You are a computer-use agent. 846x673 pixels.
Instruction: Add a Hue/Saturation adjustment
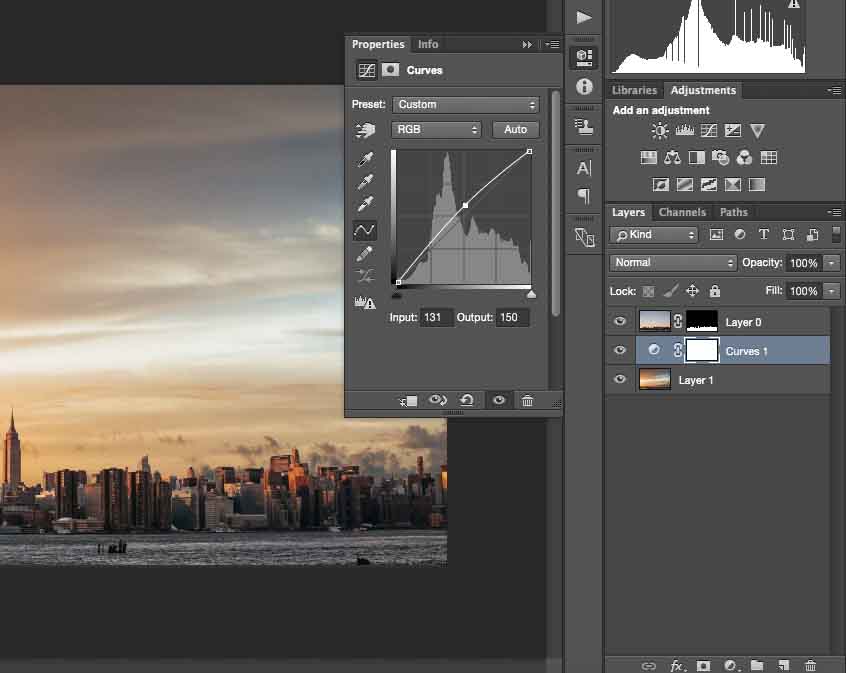click(x=649, y=158)
